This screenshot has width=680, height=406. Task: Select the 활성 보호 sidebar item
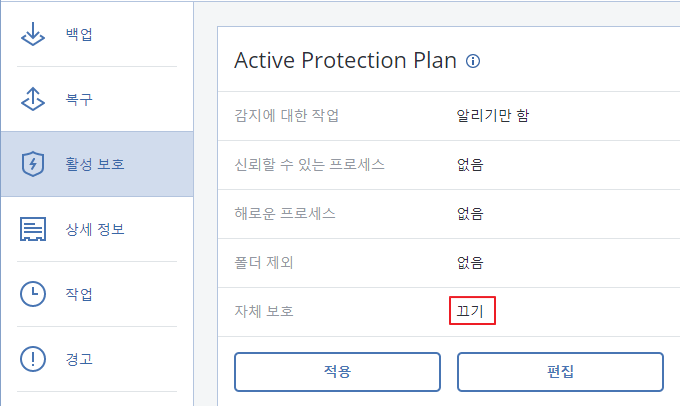tap(97, 164)
